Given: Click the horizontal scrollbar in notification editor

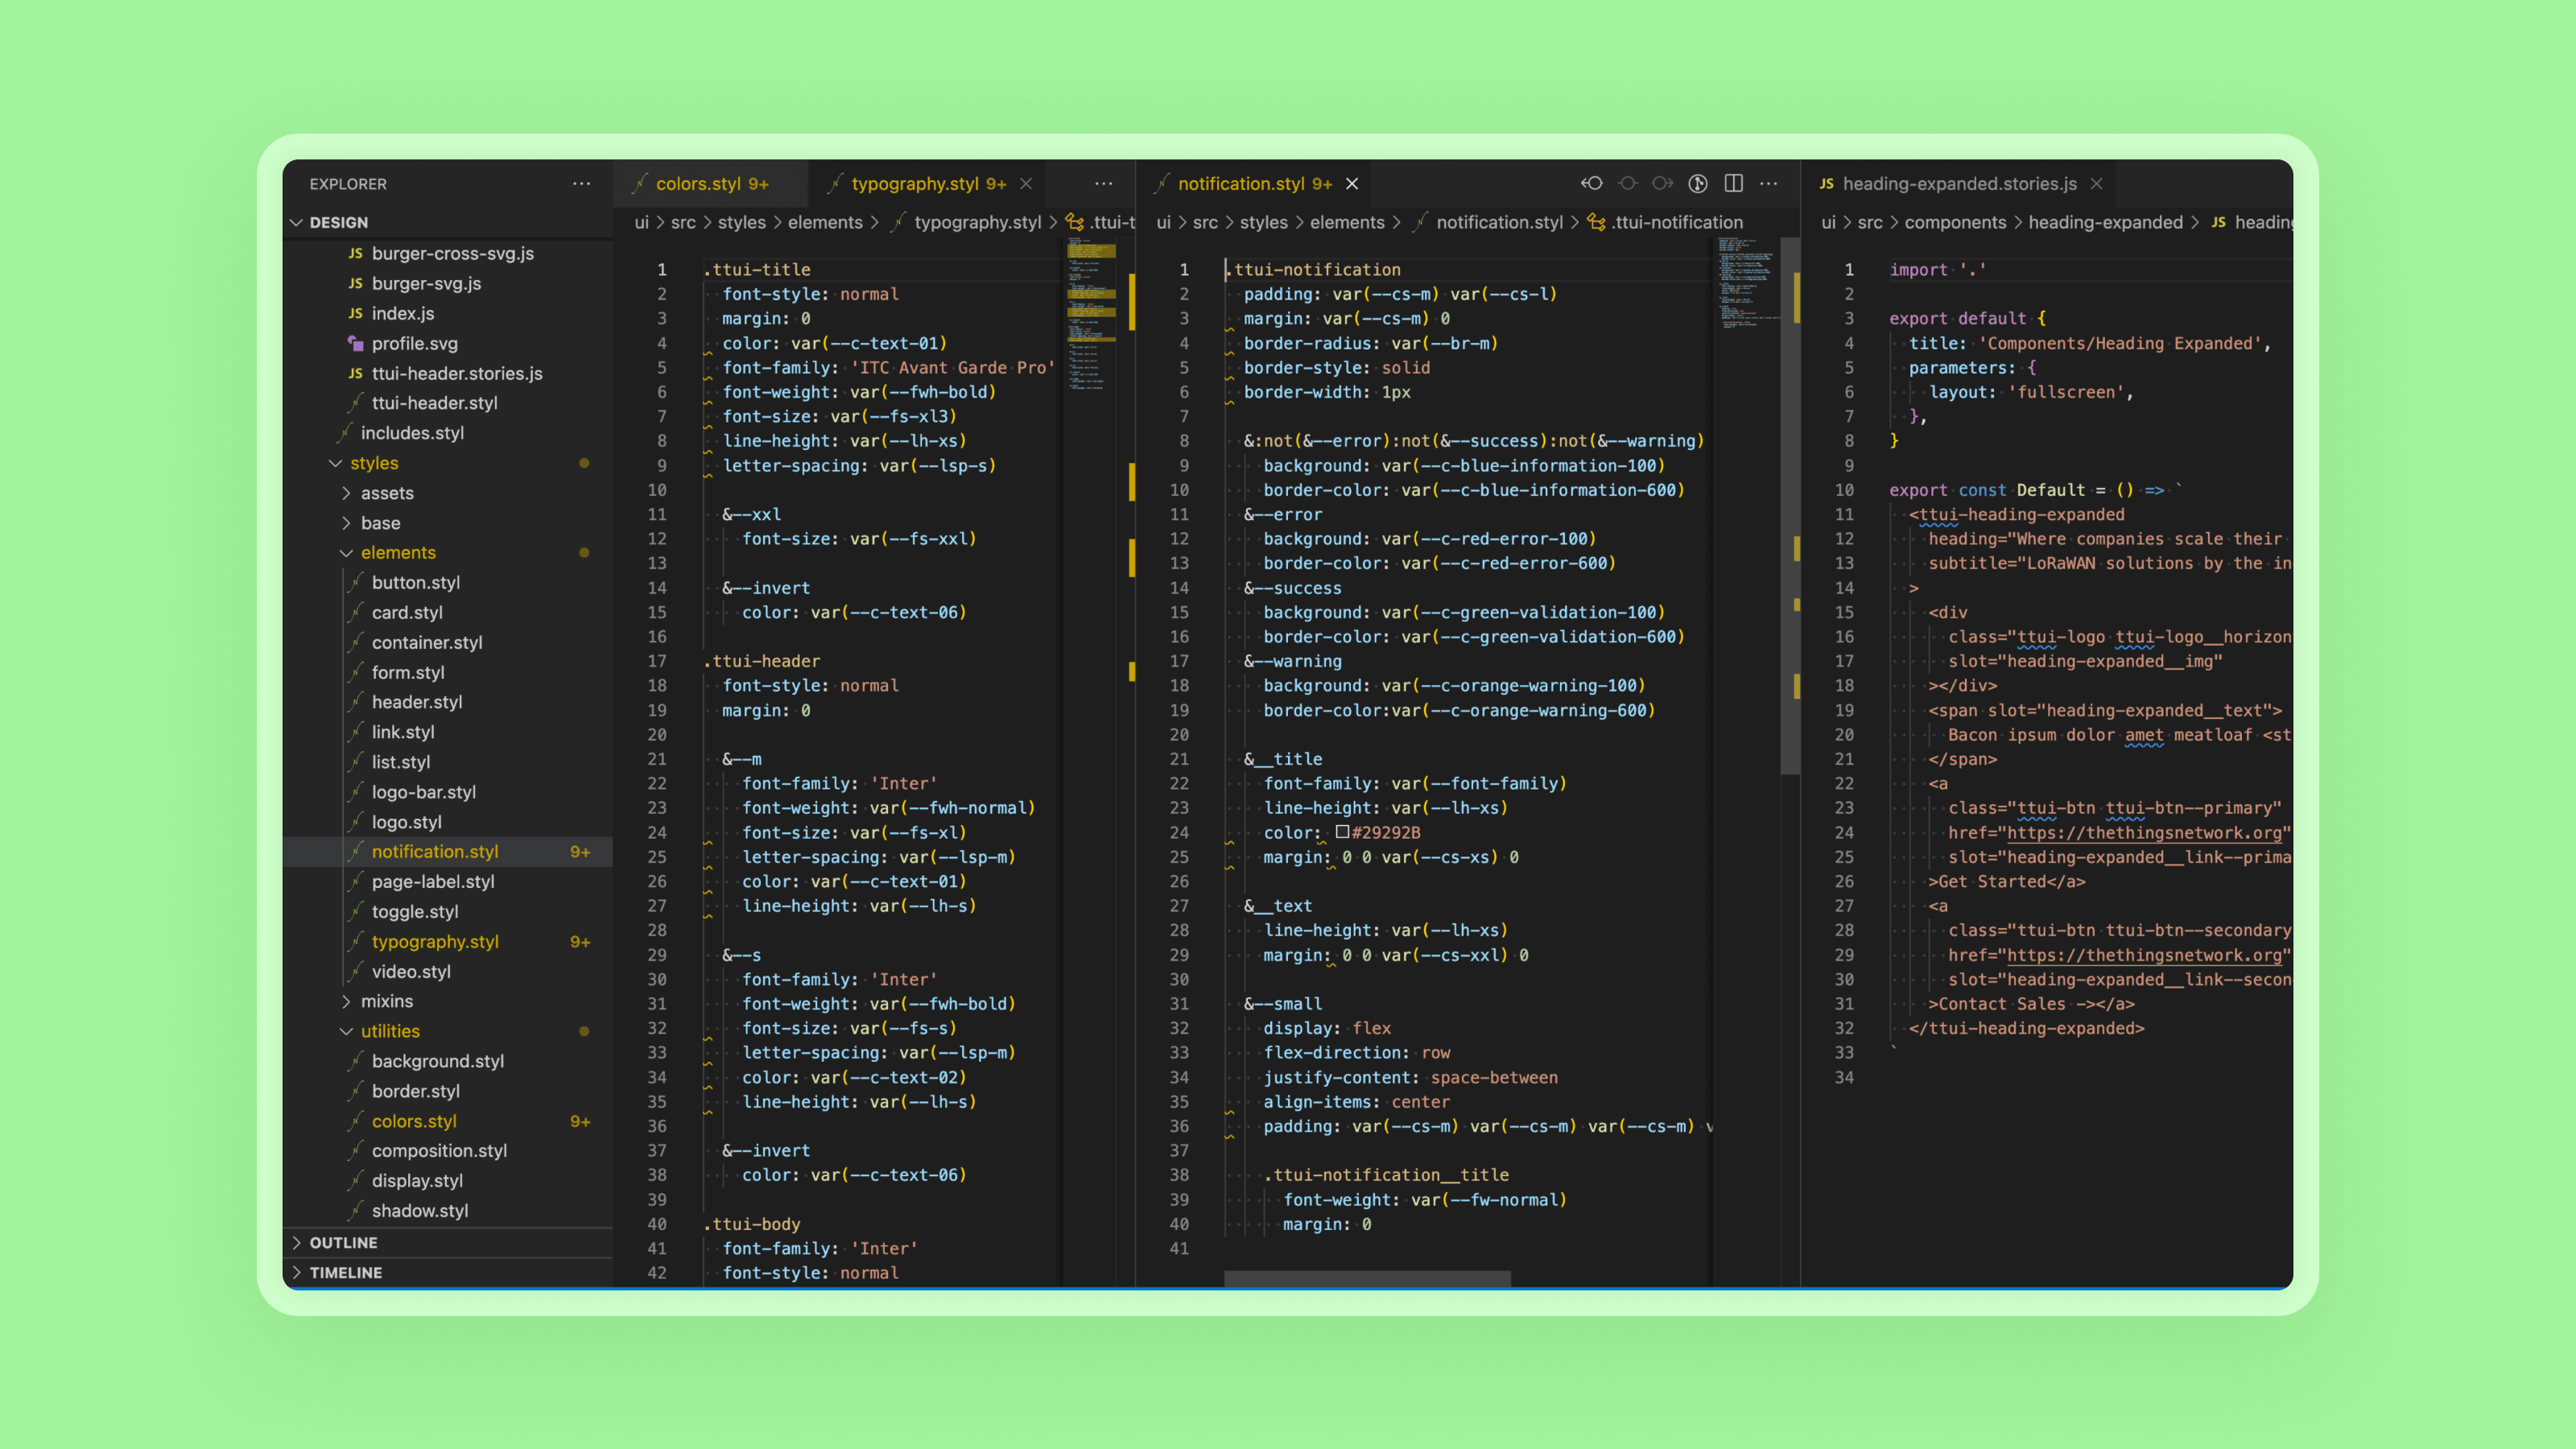Looking at the screenshot, I should pyautogui.click(x=1366, y=1278).
